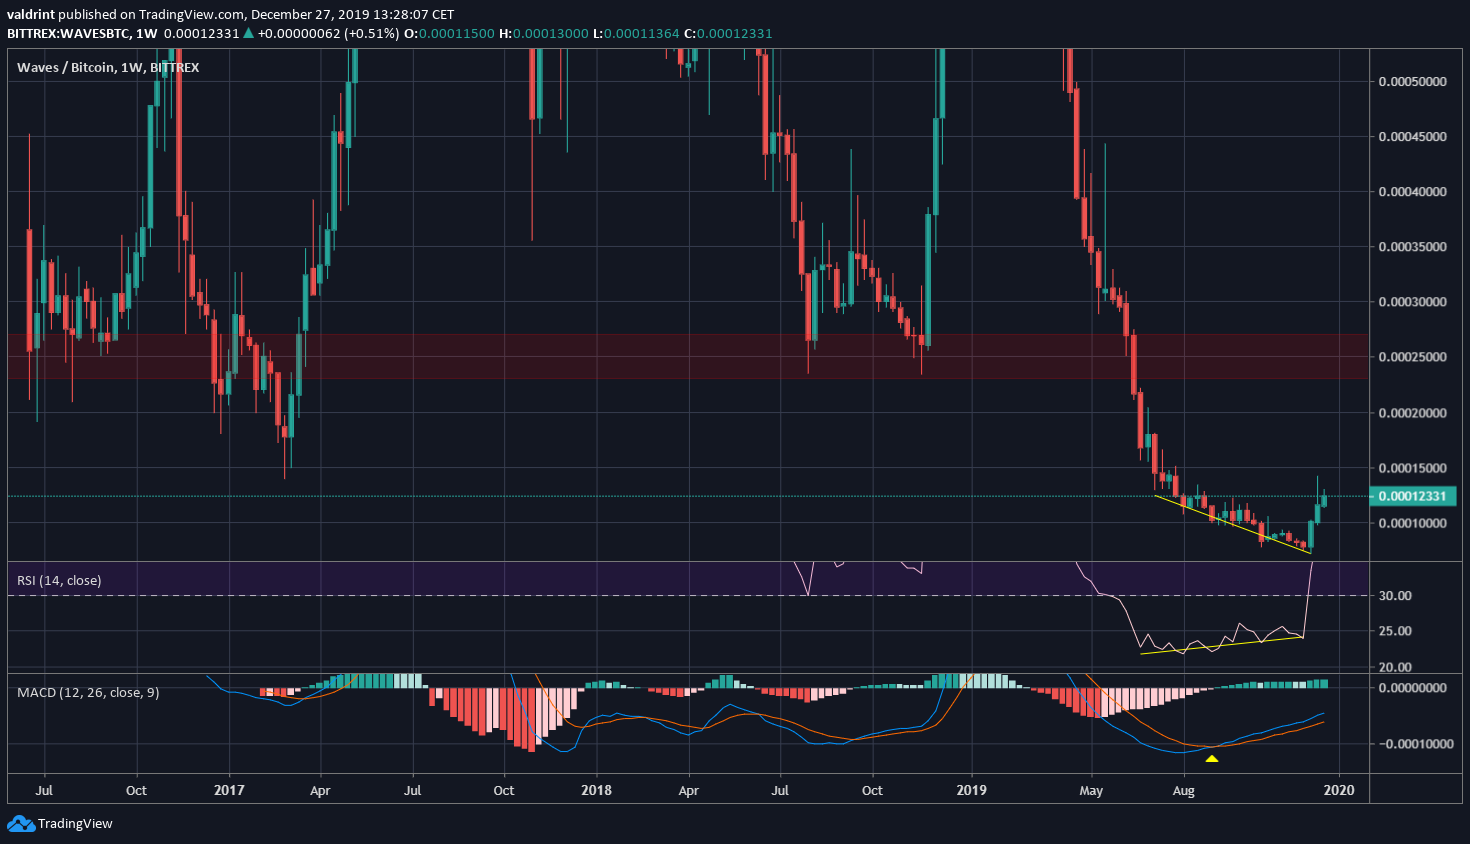The width and height of the screenshot is (1470, 844).
Task: Select the highlighted current price label 0.00012331
Action: [1414, 496]
